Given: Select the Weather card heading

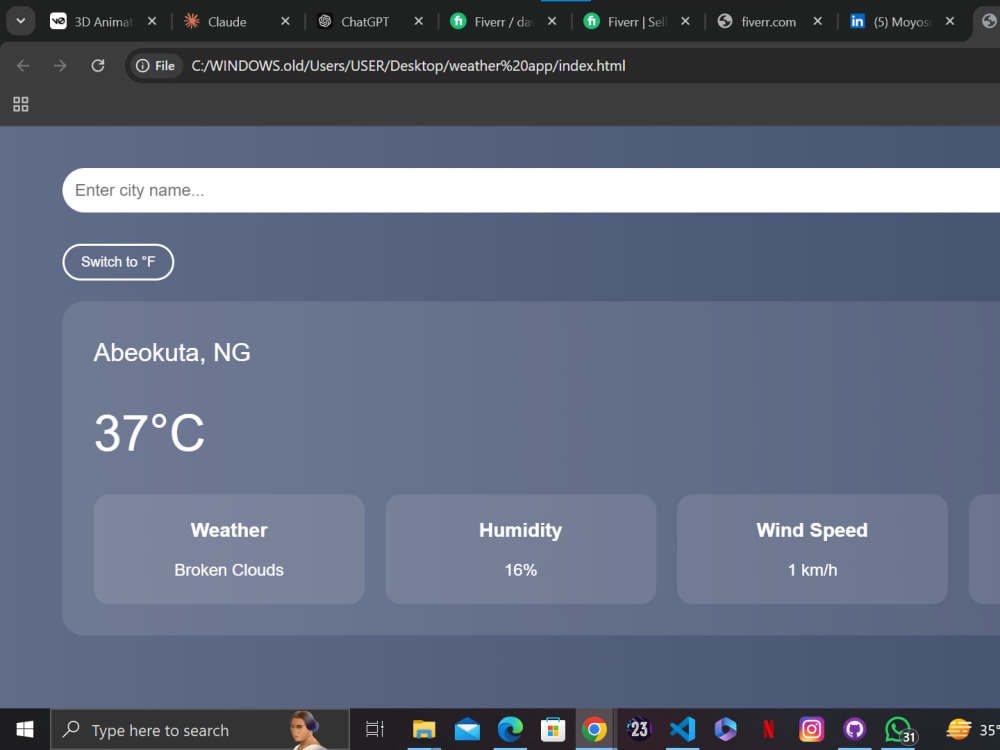Looking at the screenshot, I should point(229,530).
